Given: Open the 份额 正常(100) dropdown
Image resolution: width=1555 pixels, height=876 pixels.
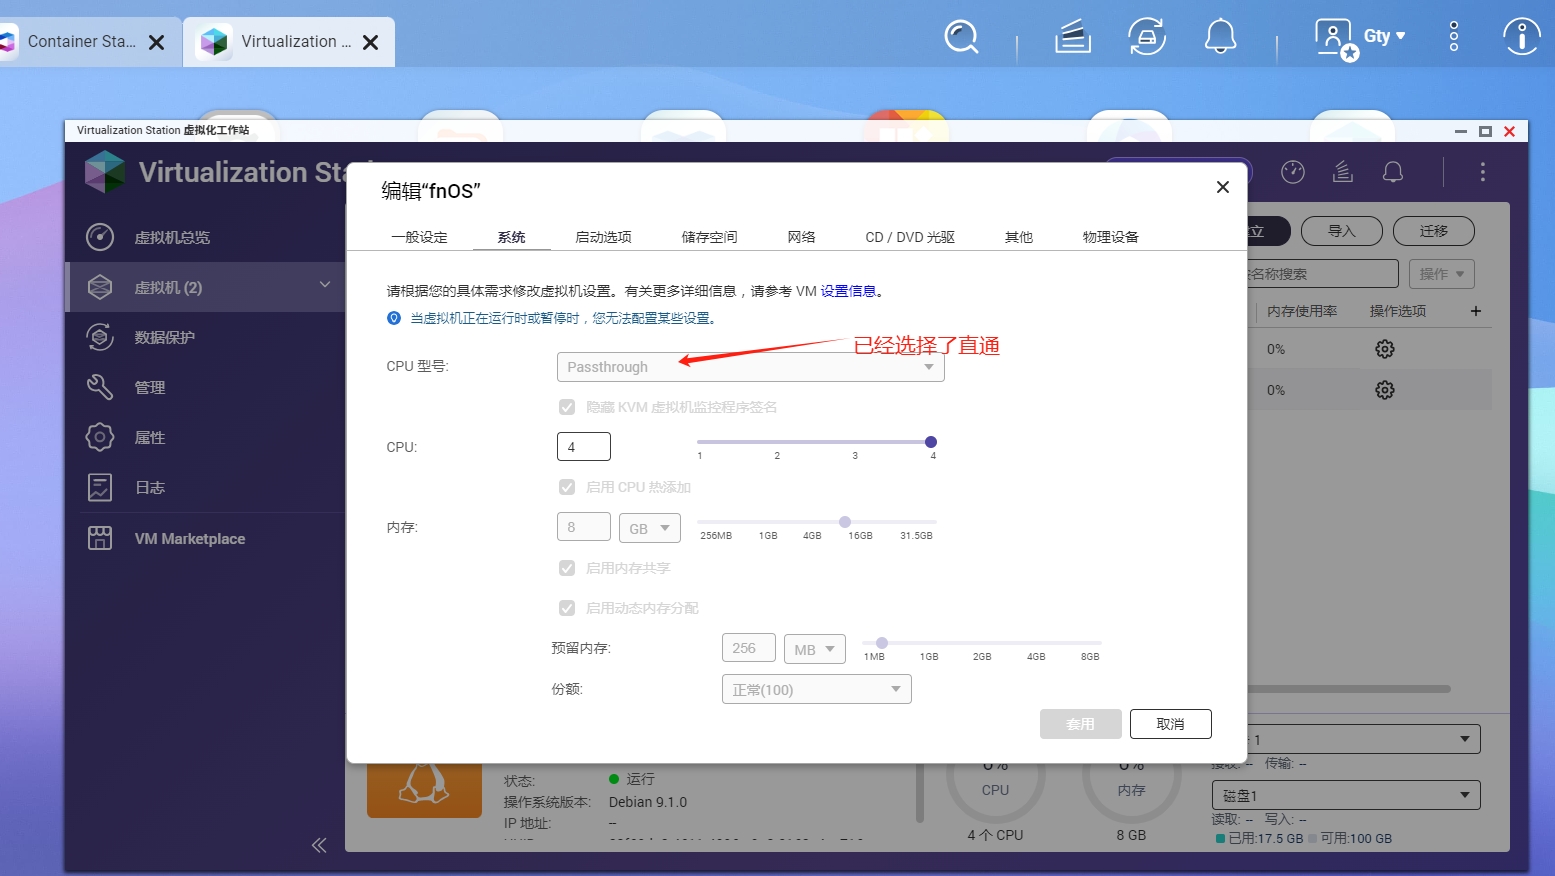Looking at the screenshot, I should click(816, 689).
